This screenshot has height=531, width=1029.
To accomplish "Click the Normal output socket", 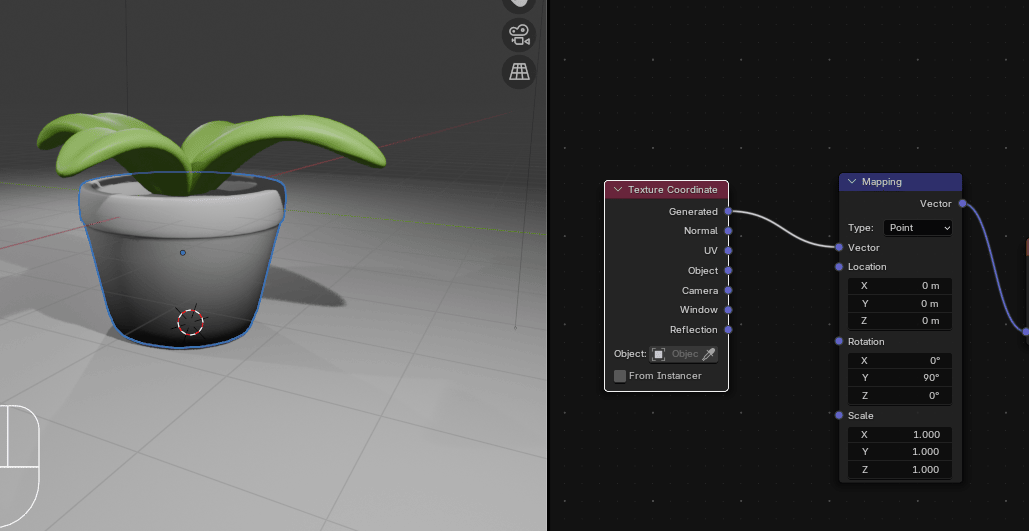I will coord(728,231).
